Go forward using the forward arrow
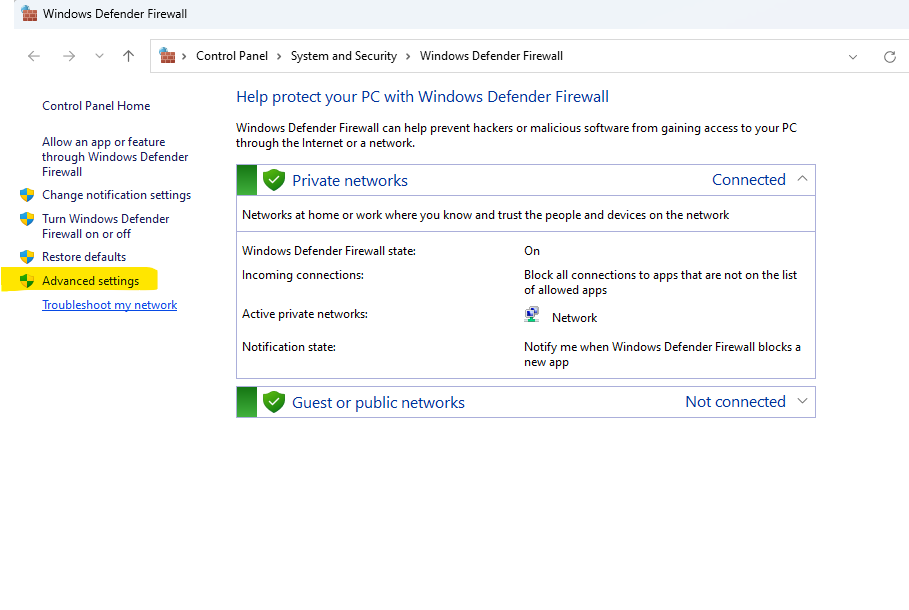The width and height of the screenshot is (909, 610). tap(69, 56)
